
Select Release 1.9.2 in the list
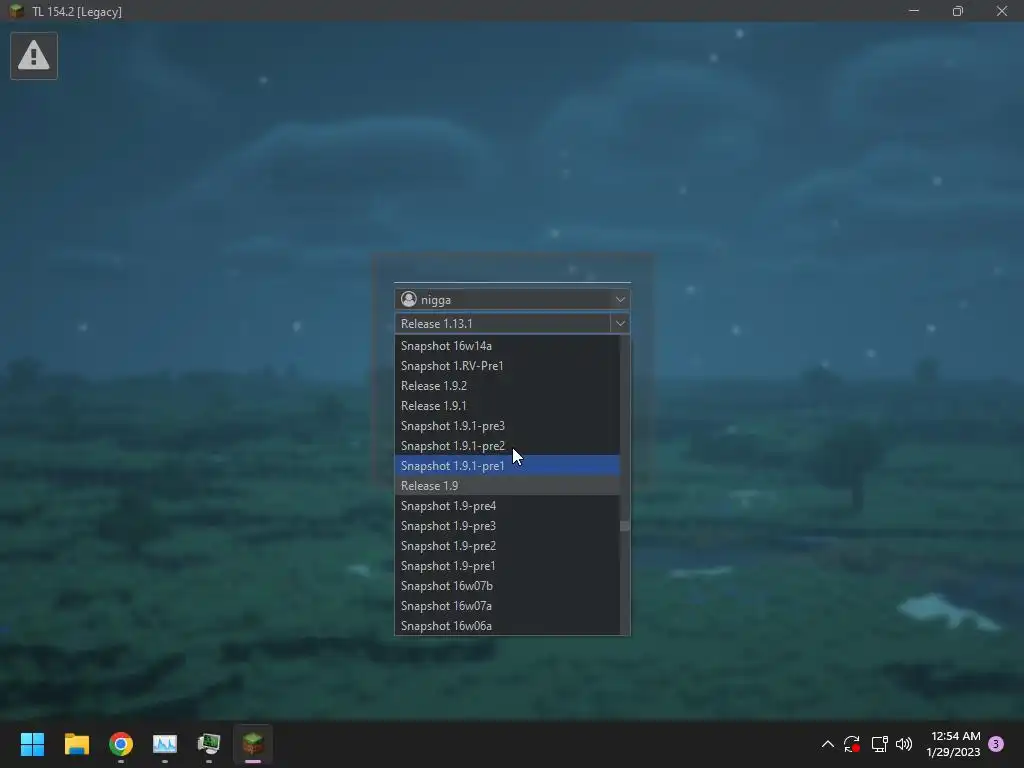point(507,386)
